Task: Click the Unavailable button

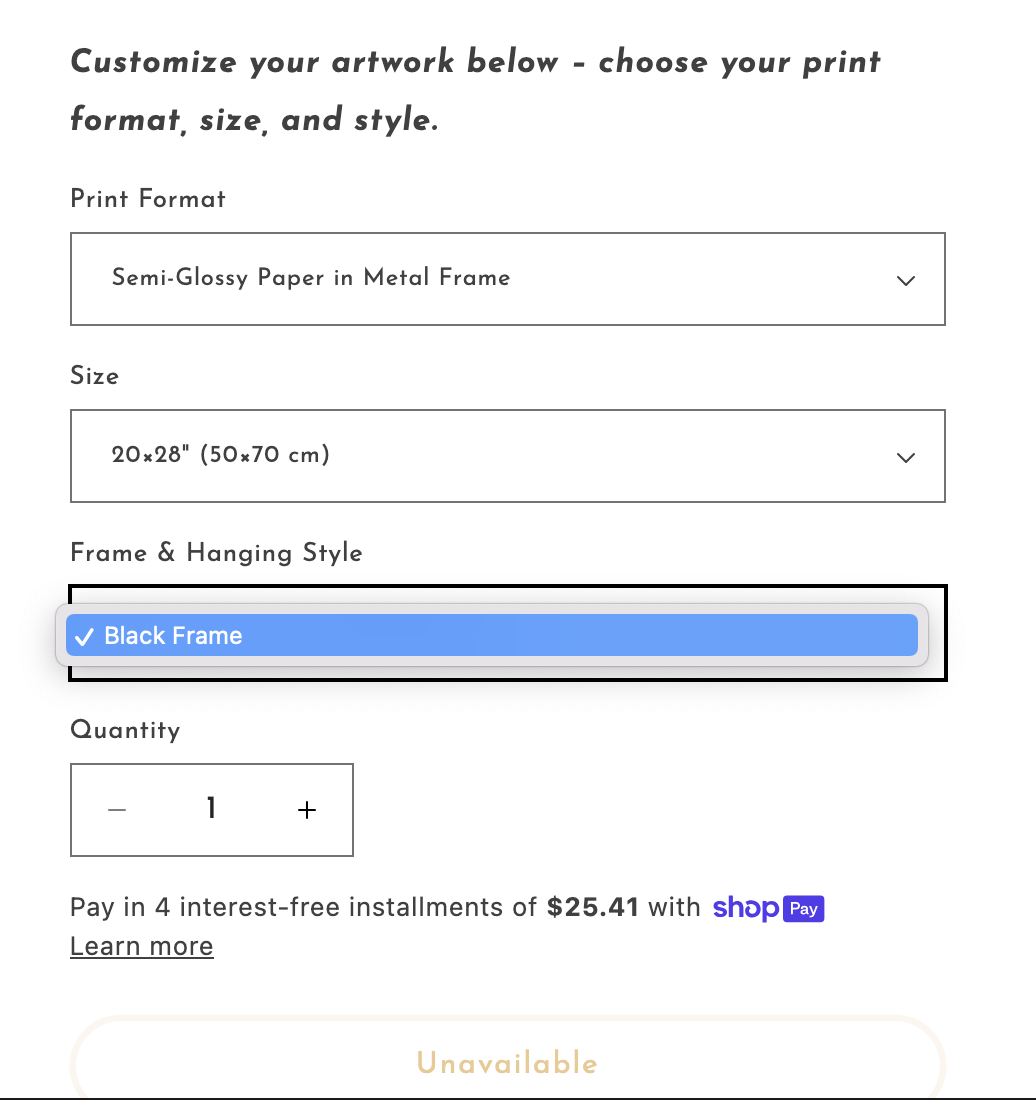Action: [507, 1062]
